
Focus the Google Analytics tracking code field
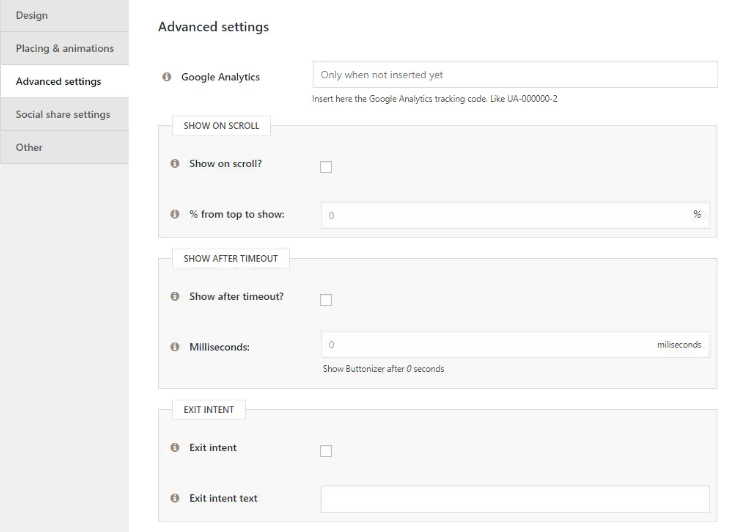pyautogui.click(x=515, y=74)
